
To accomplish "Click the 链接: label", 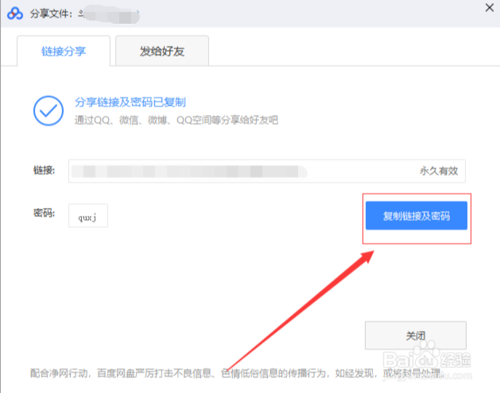I will pos(44,170).
